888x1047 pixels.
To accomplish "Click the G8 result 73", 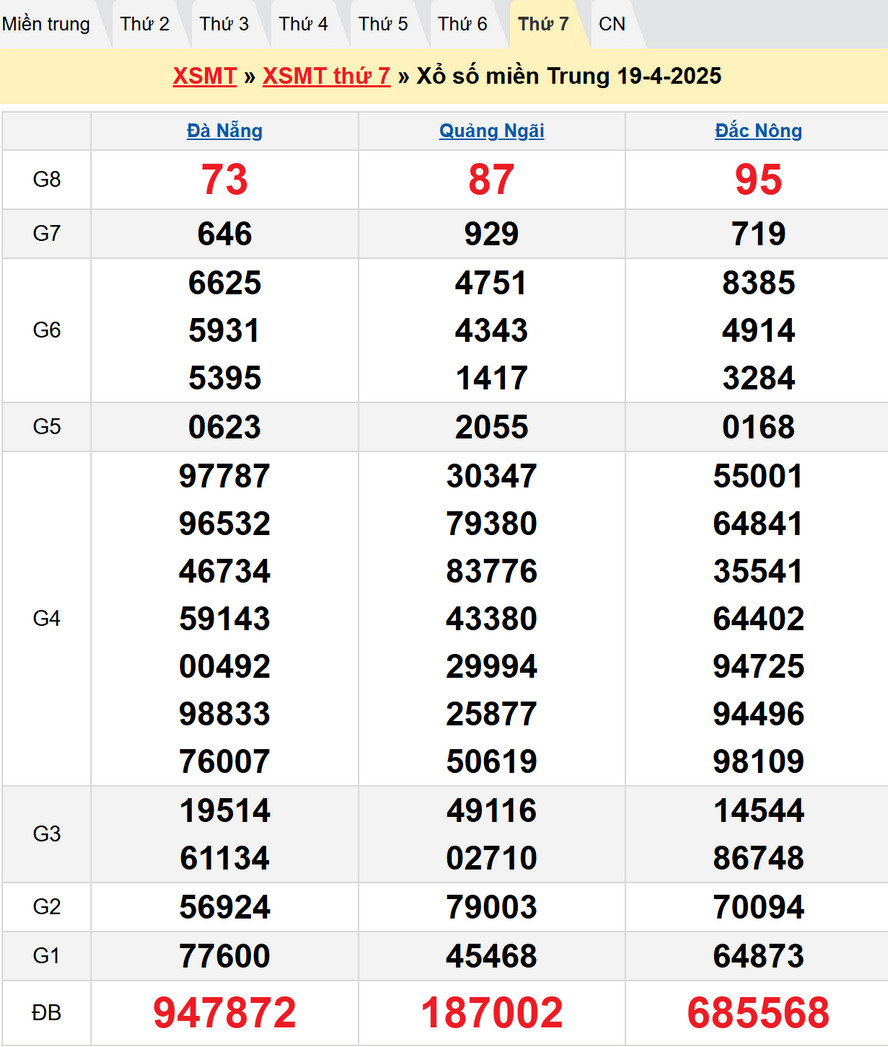I will (x=225, y=180).
